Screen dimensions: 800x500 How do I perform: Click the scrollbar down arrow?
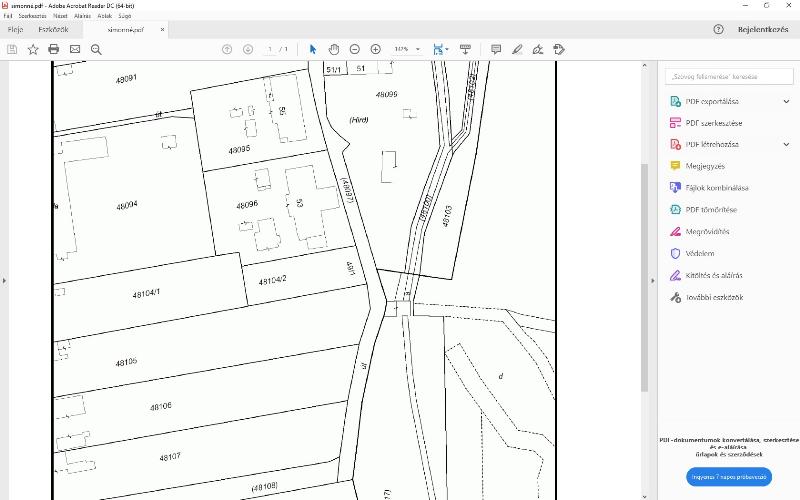[x=644, y=496]
